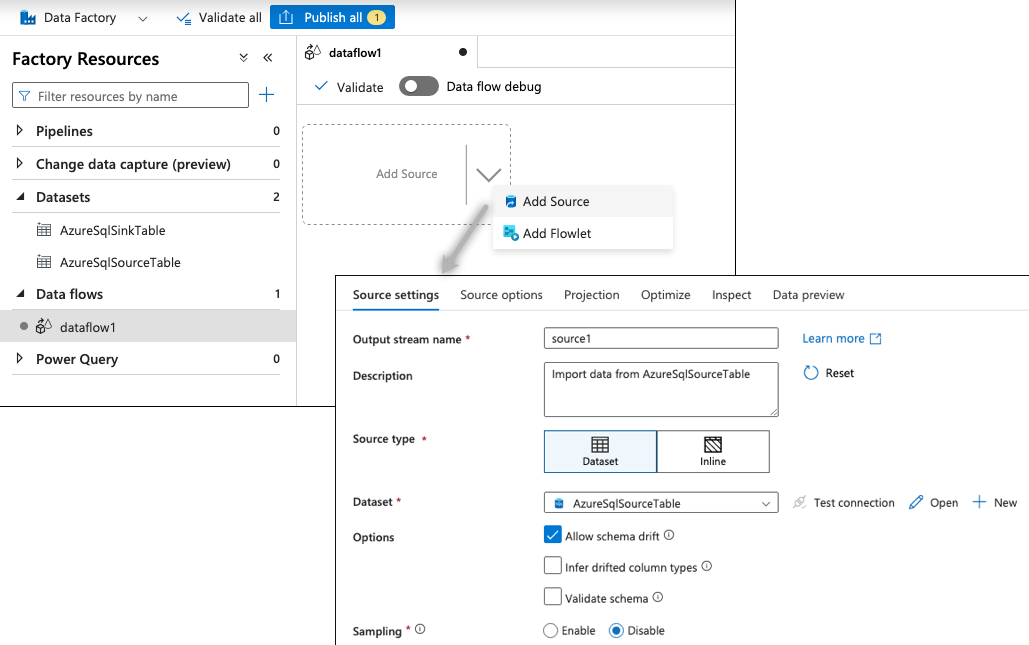Viewport: 1029px width, 645px height.
Task: Click Add Source dropdown chevron on canvas
Action: [488, 174]
